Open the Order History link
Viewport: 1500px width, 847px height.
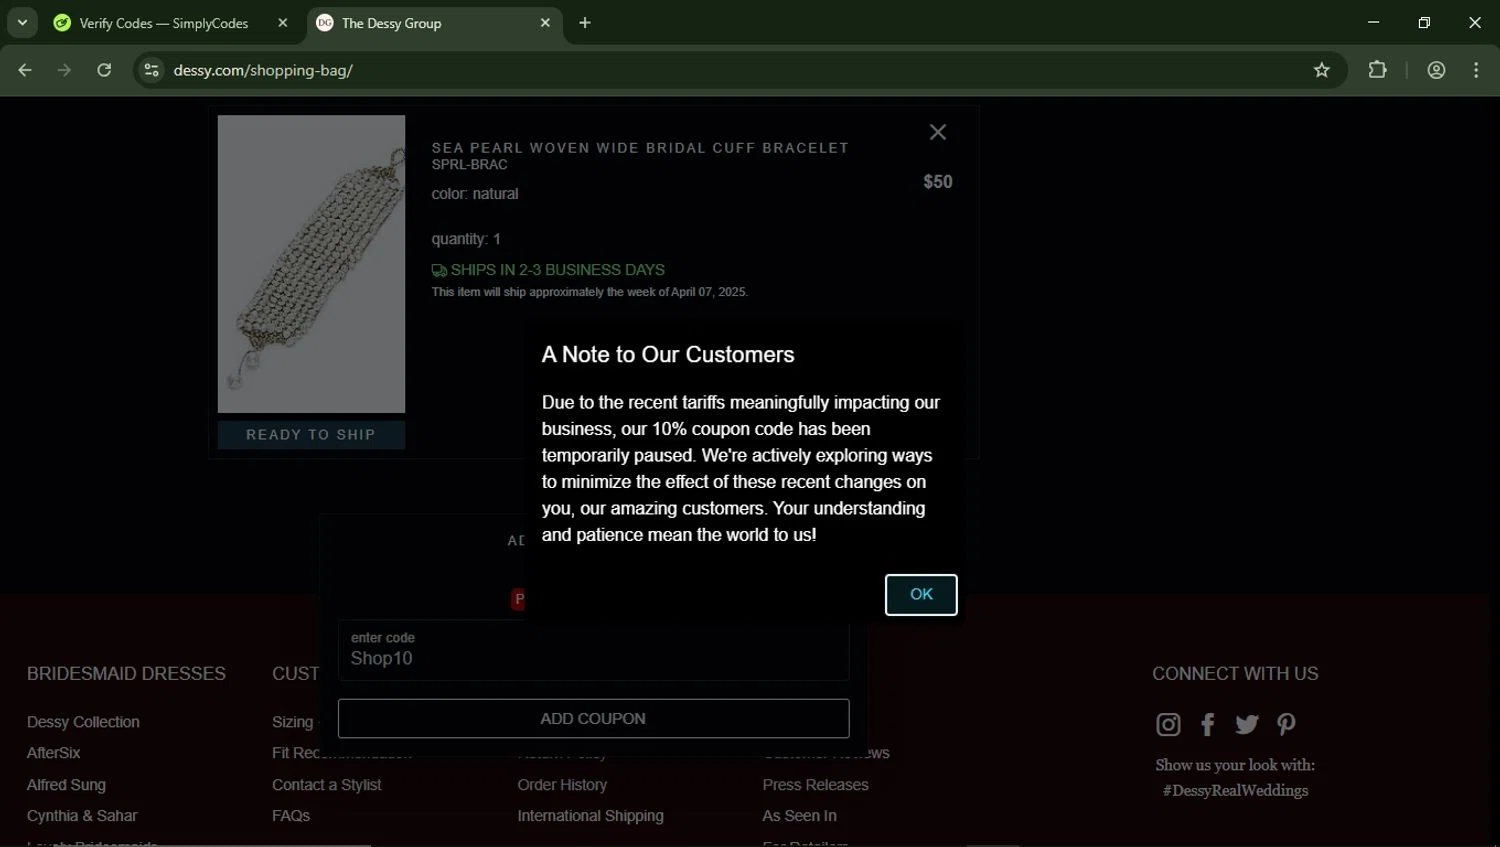tap(562, 785)
